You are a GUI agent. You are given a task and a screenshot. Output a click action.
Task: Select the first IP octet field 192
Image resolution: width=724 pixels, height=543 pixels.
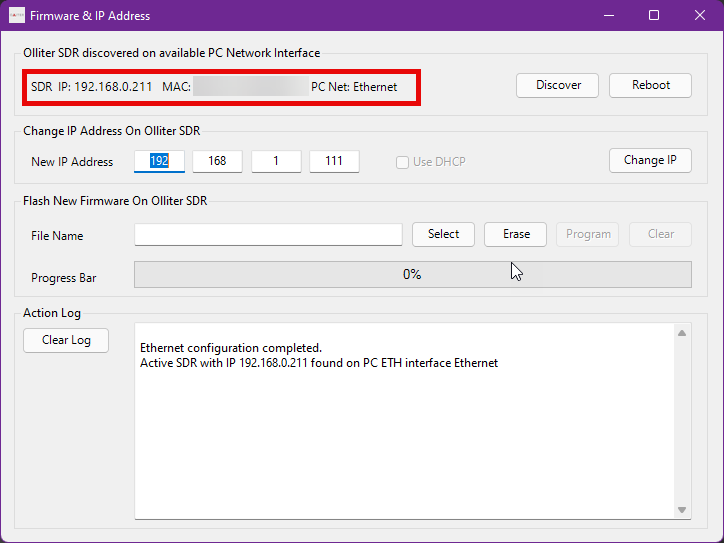[160, 161]
